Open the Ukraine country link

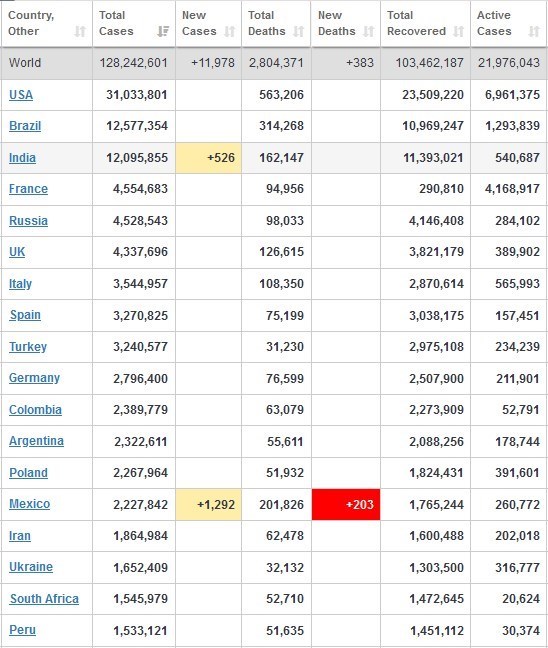[31, 567]
